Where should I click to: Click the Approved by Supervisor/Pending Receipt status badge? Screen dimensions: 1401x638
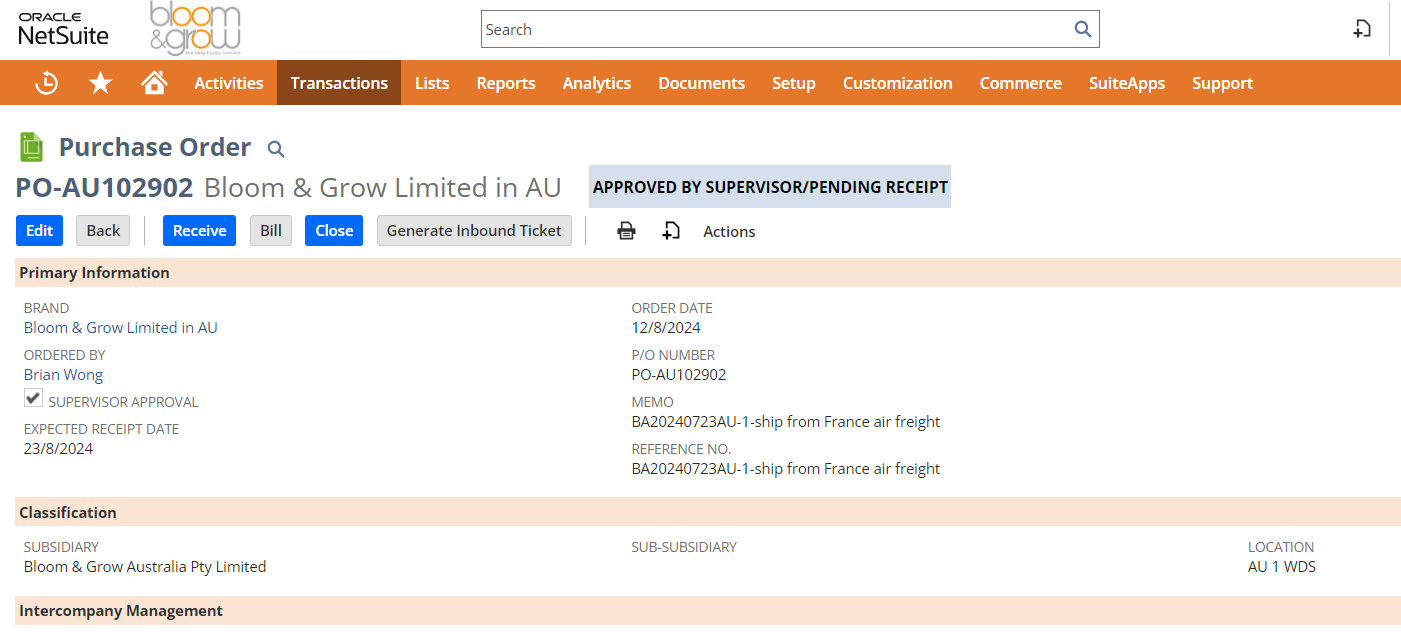click(770, 187)
